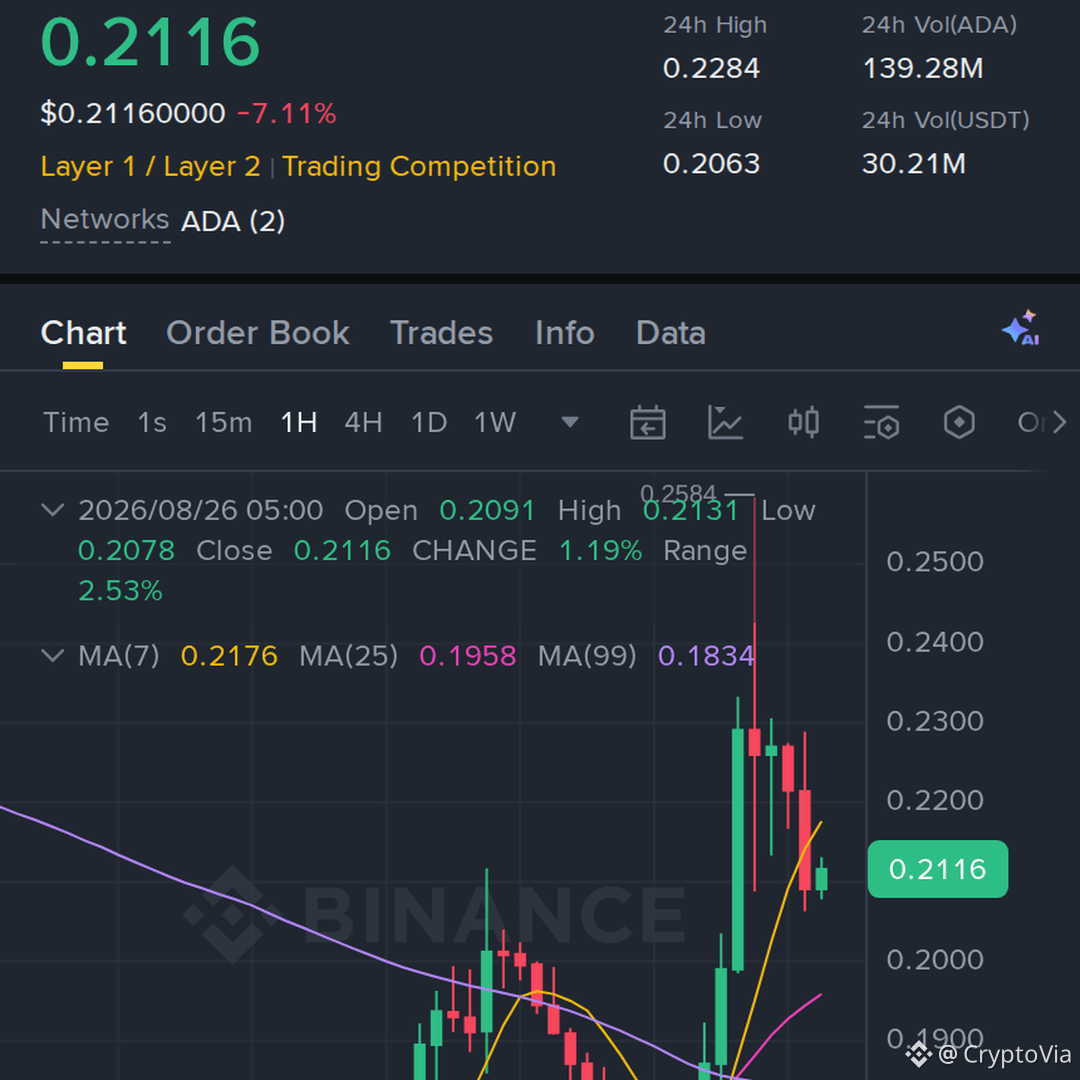Image resolution: width=1080 pixels, height=1080 pixels.
Task: Open the Trades tab
Action: [442, 333]
